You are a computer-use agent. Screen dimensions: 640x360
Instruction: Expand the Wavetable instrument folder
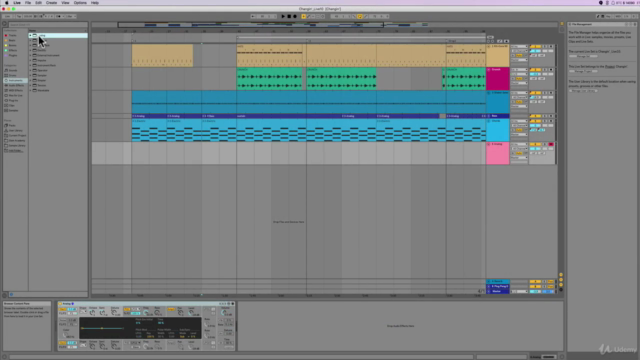click(x=30, y=90)
